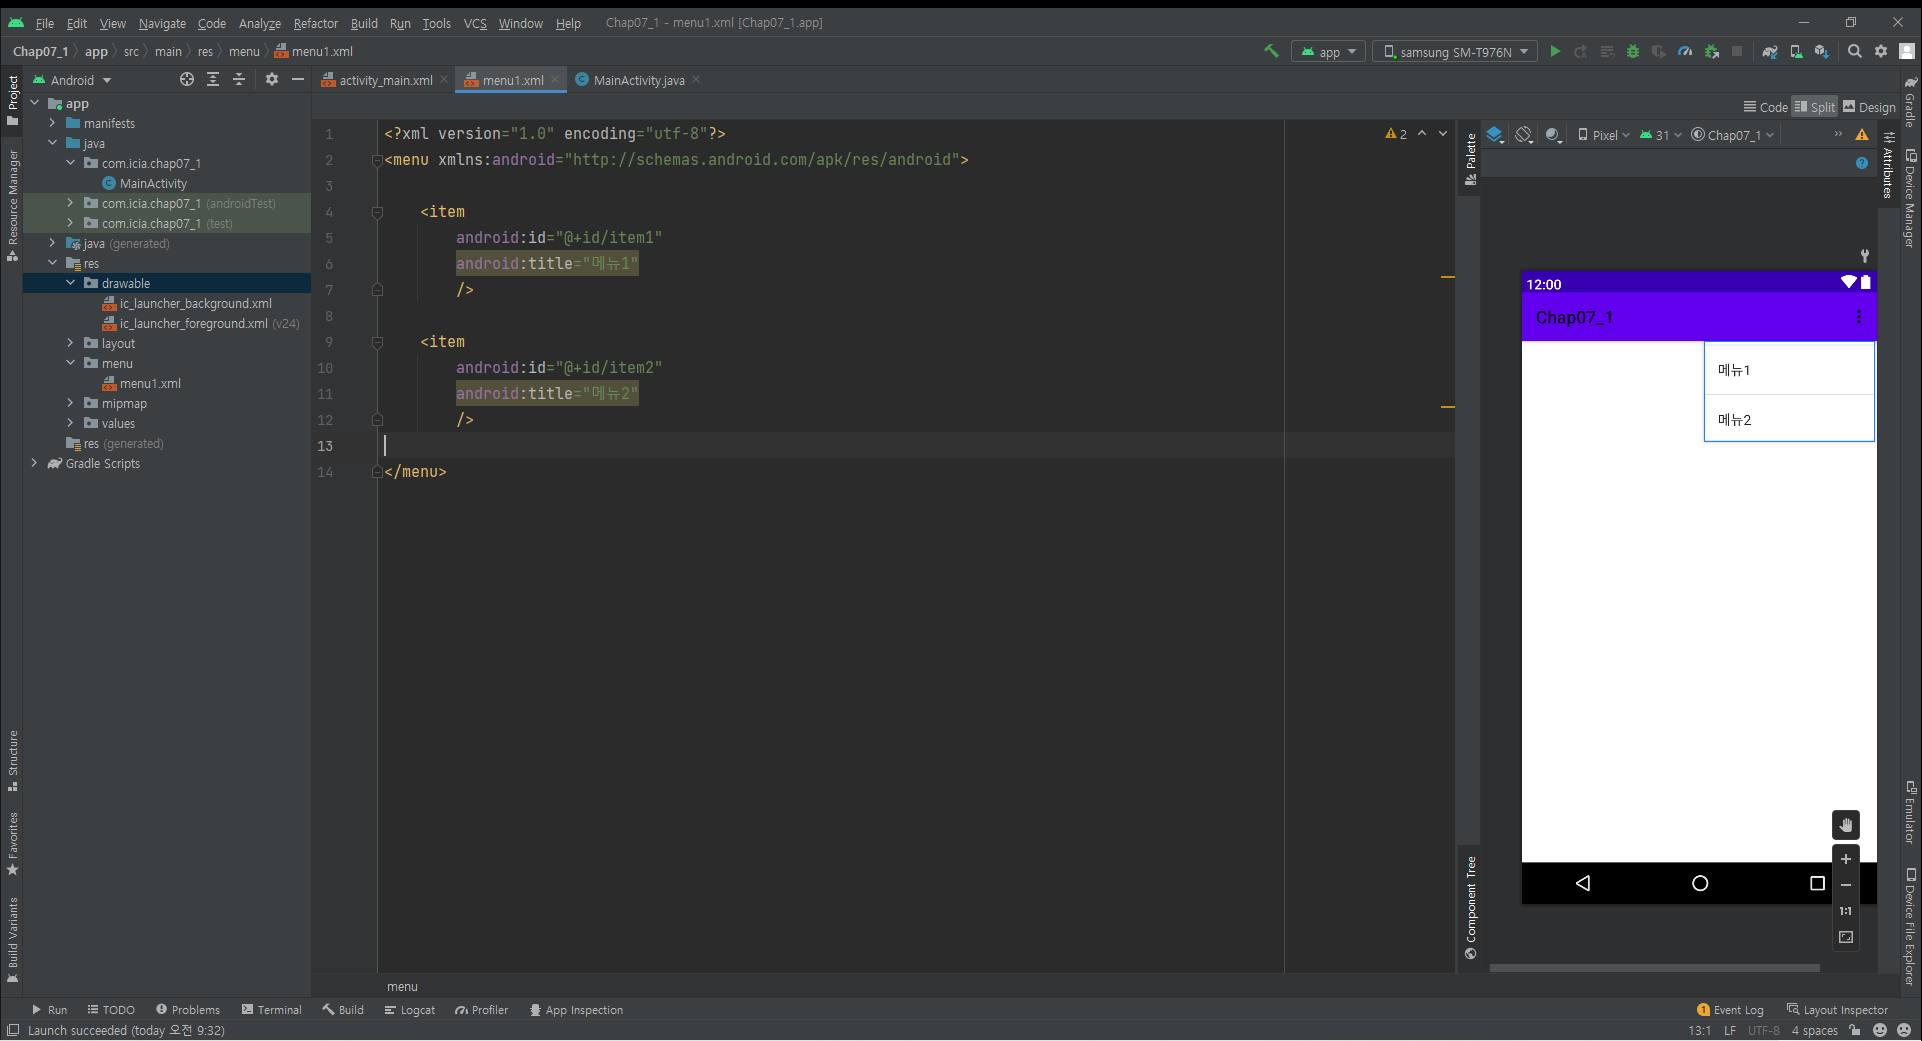The image size is (1922, 1041).
Task: Open the Android project view dropdown
Action: pyautogui.click(x=72, y=80)
